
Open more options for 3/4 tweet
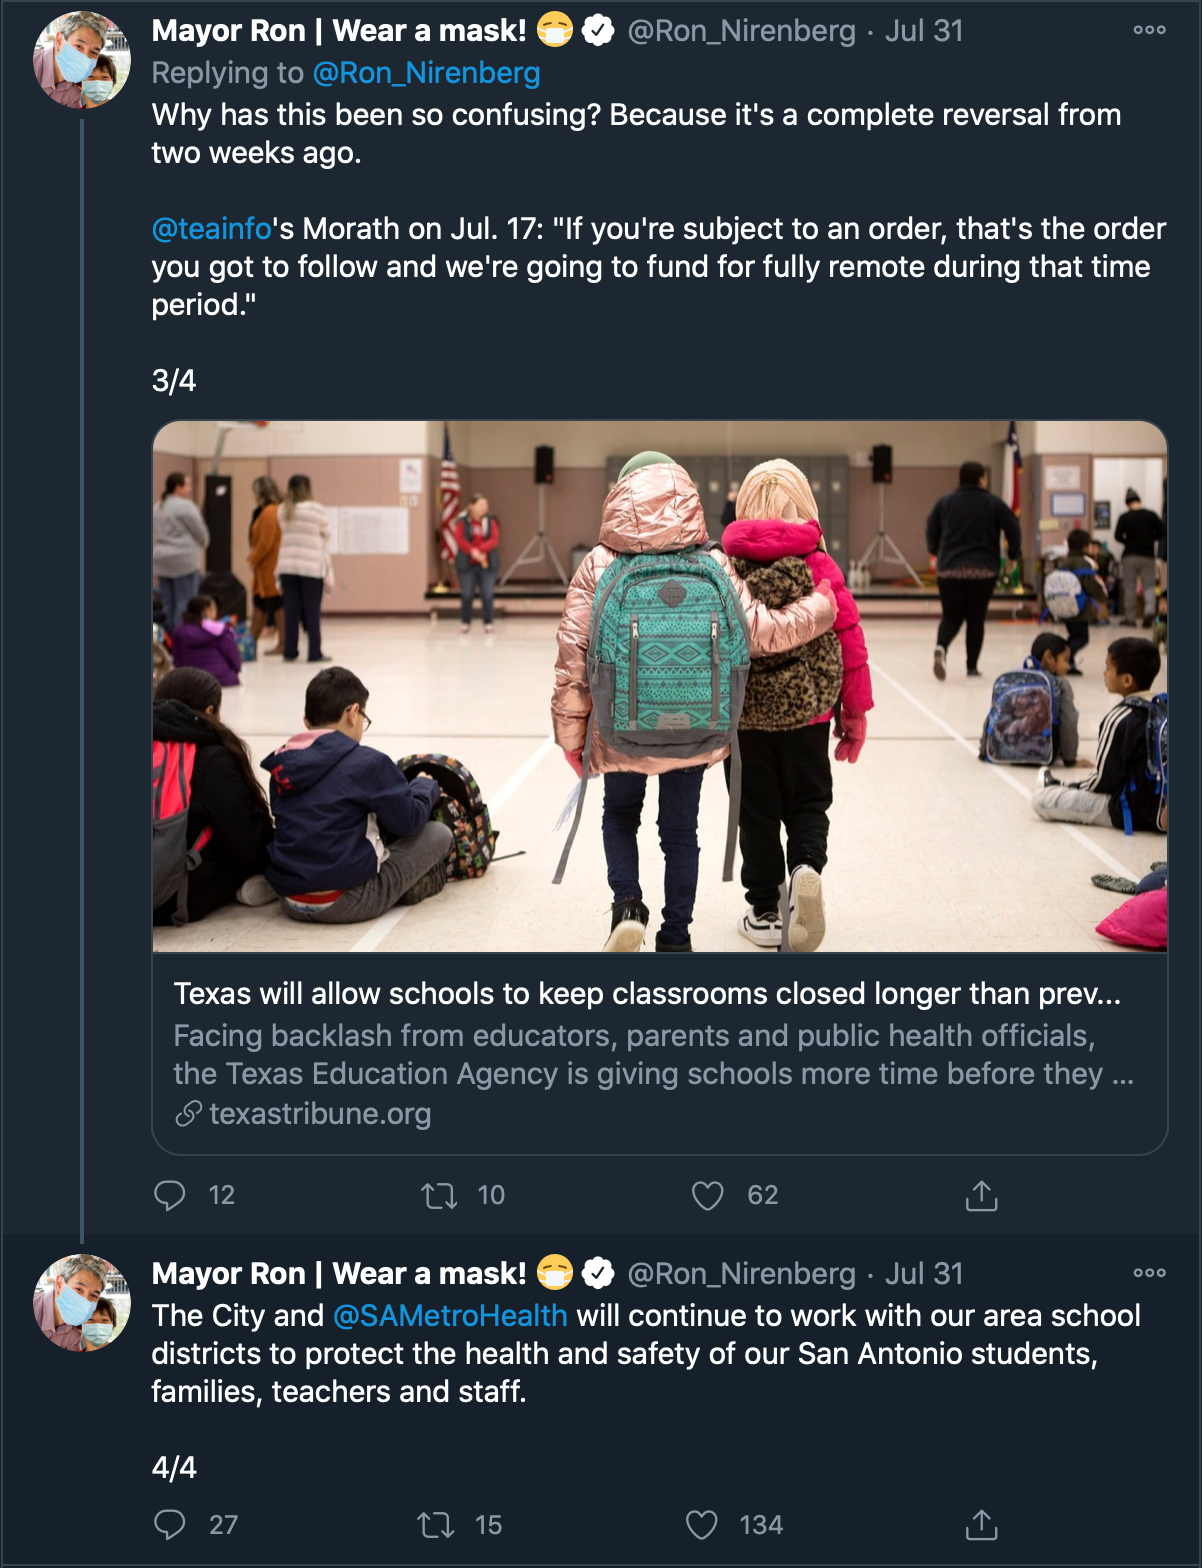[x=1149, y=31]
